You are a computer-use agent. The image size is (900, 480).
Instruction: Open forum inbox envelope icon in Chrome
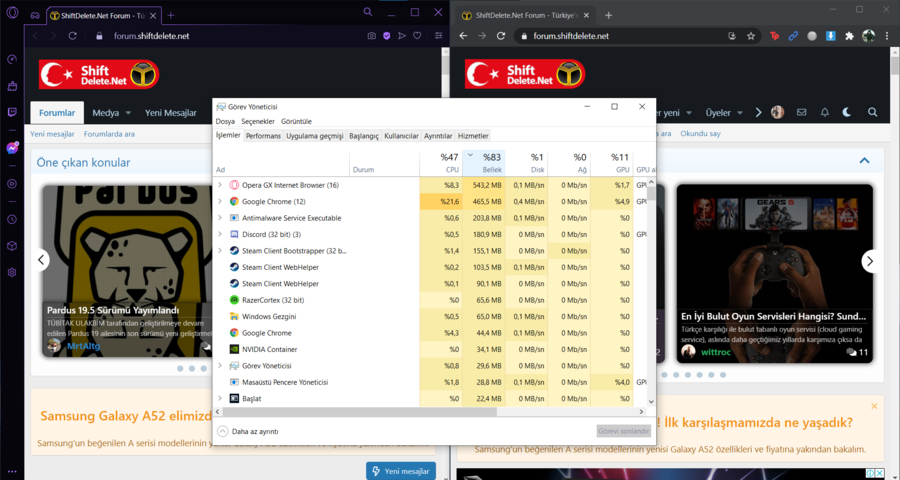click(801, 113)
